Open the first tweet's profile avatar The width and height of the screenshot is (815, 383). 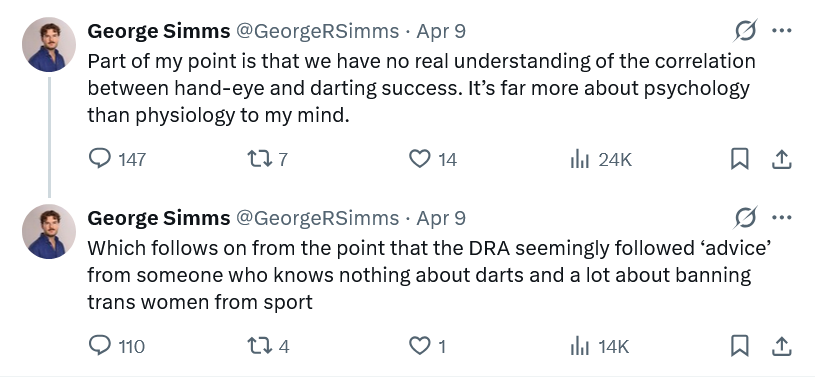(49, 44)
